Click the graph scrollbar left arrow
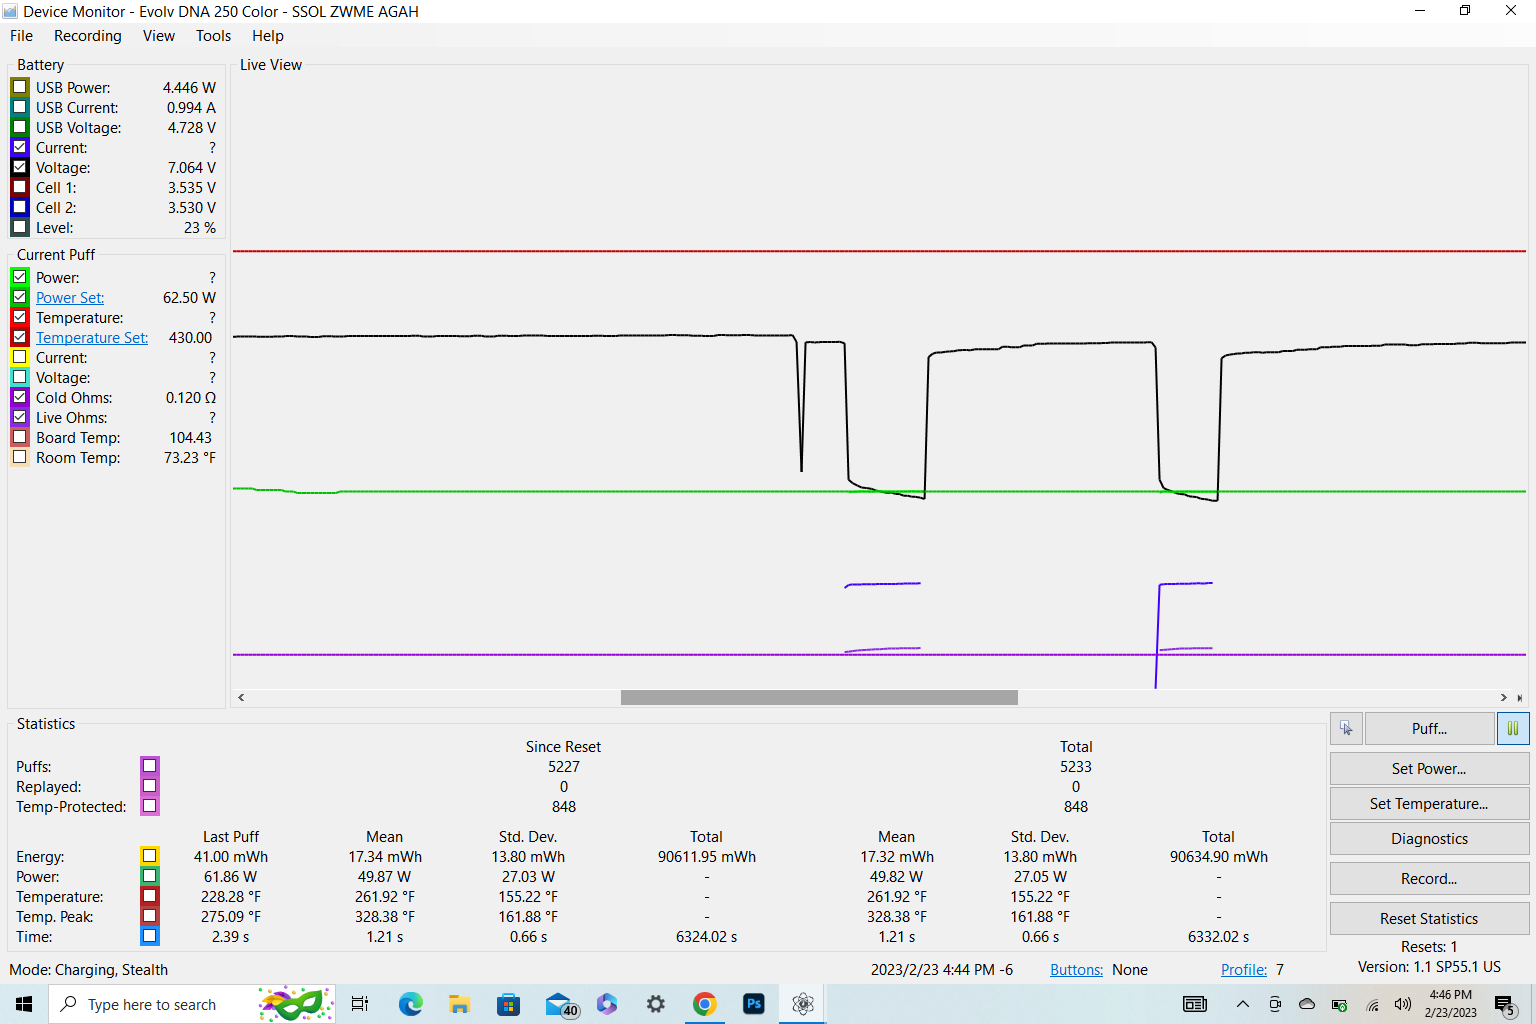Screen dimensions: 1536x1024 tap(241, 697)
